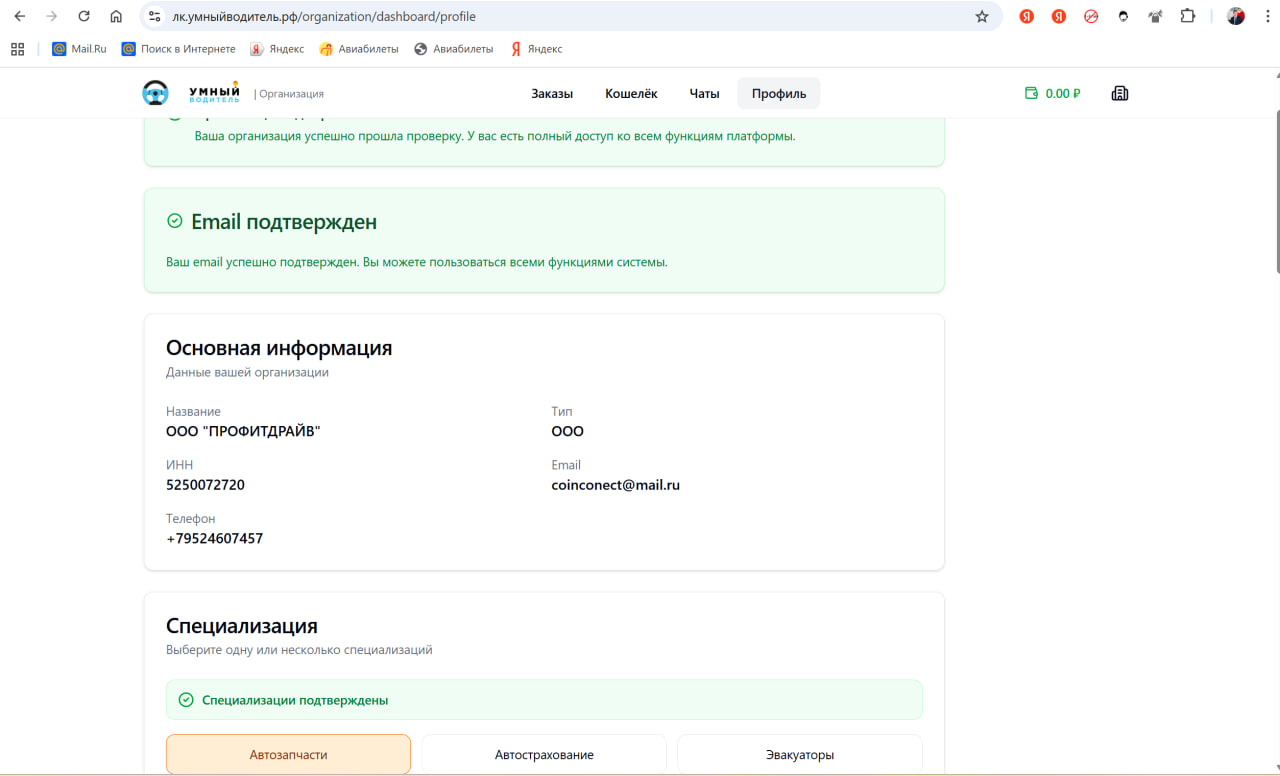Screen dimensions: 1280x776
Task: Open the browser home page
Action: click(116, 16)
